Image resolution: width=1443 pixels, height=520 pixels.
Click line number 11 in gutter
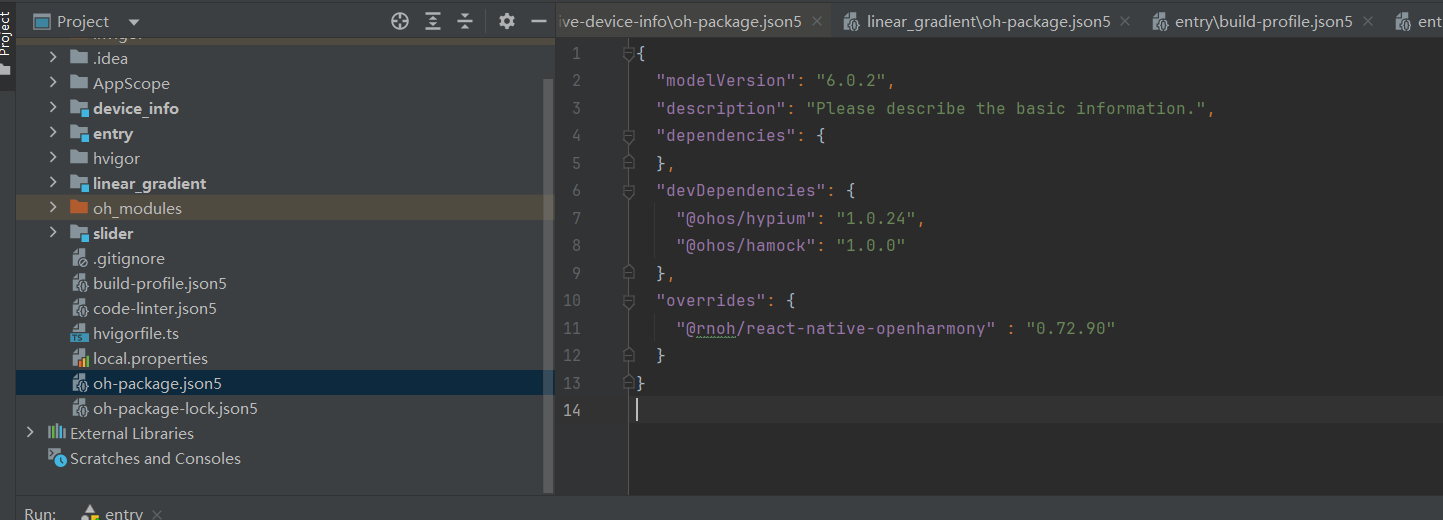pyautogui.click(x=571, y=328)
